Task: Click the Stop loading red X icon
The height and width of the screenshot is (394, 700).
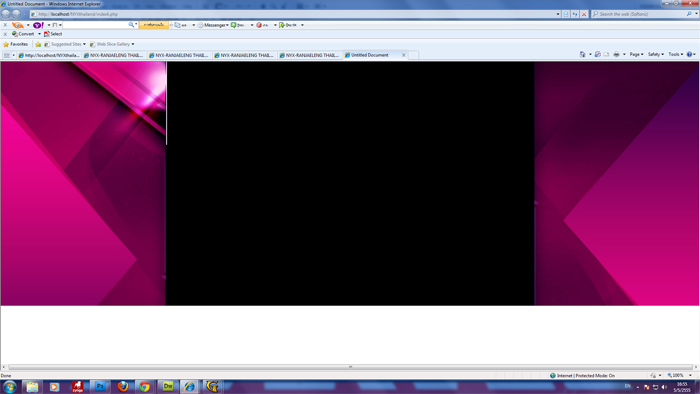Action: pos(584,14)
